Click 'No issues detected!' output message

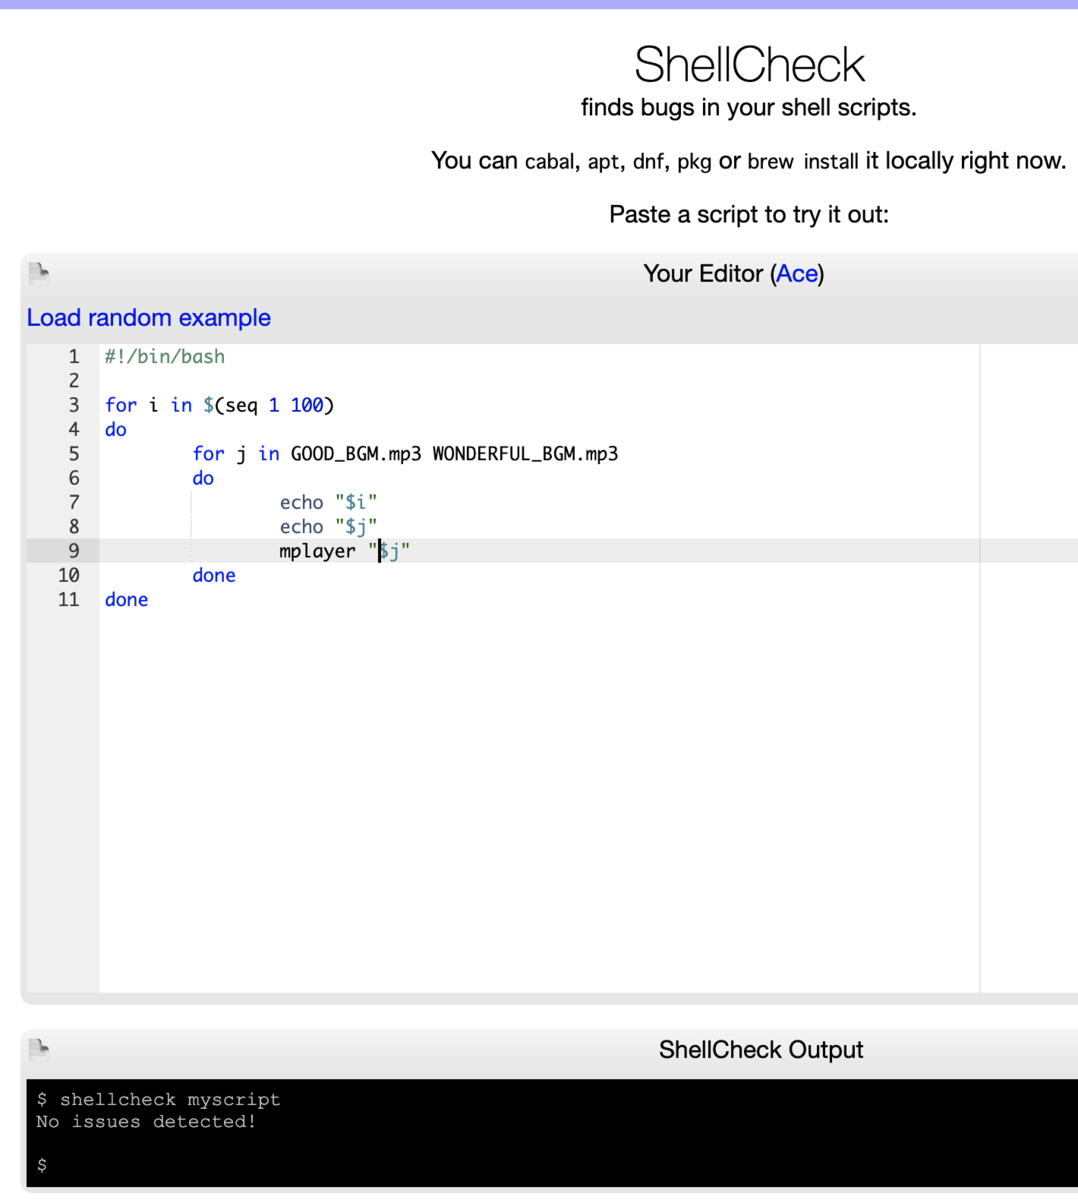point(146,1122)
